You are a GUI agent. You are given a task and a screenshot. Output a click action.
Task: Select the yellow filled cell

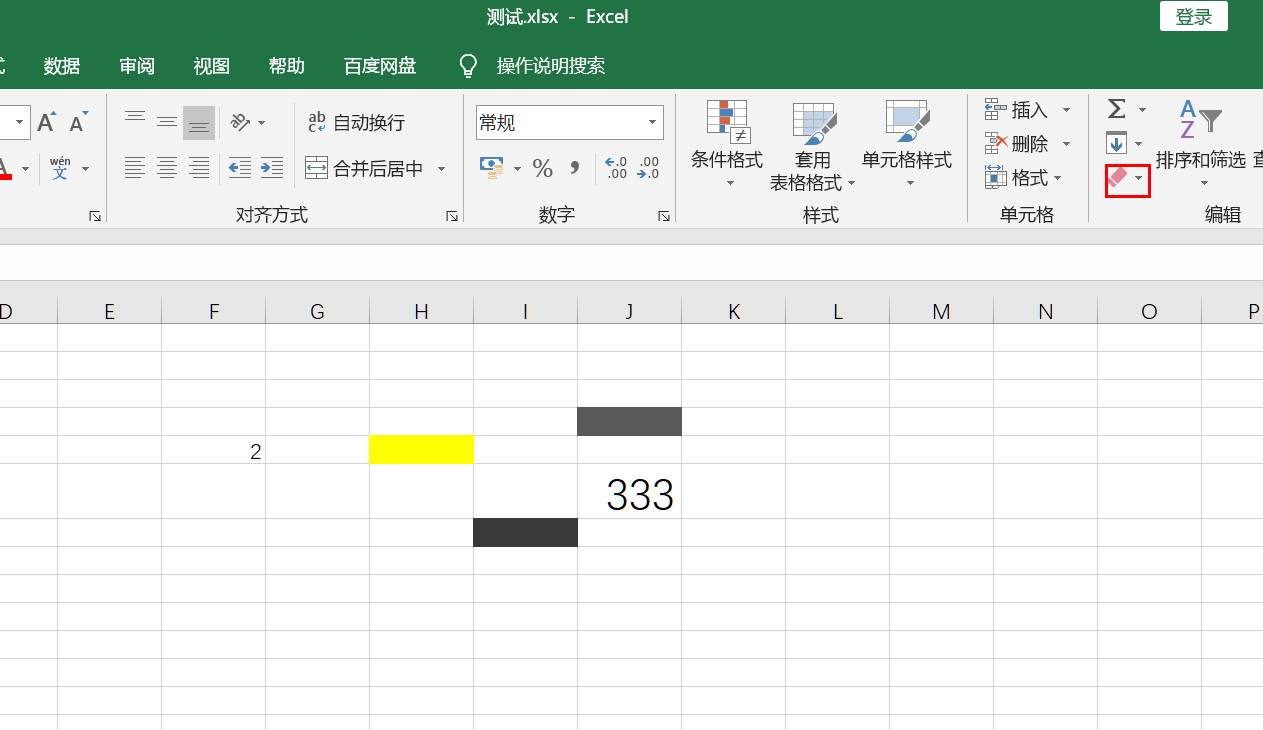tap(422, 450)
